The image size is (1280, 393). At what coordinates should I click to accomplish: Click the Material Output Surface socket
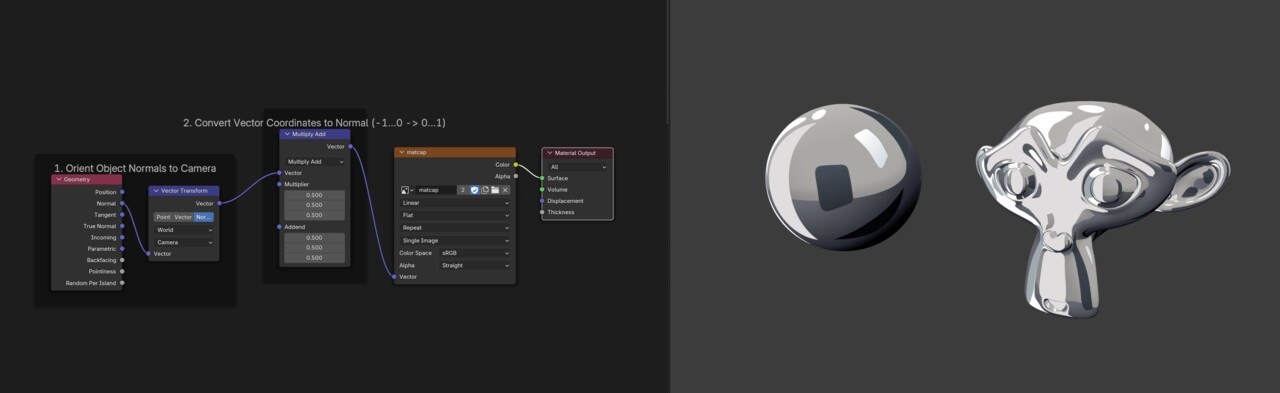click(541, 178)
